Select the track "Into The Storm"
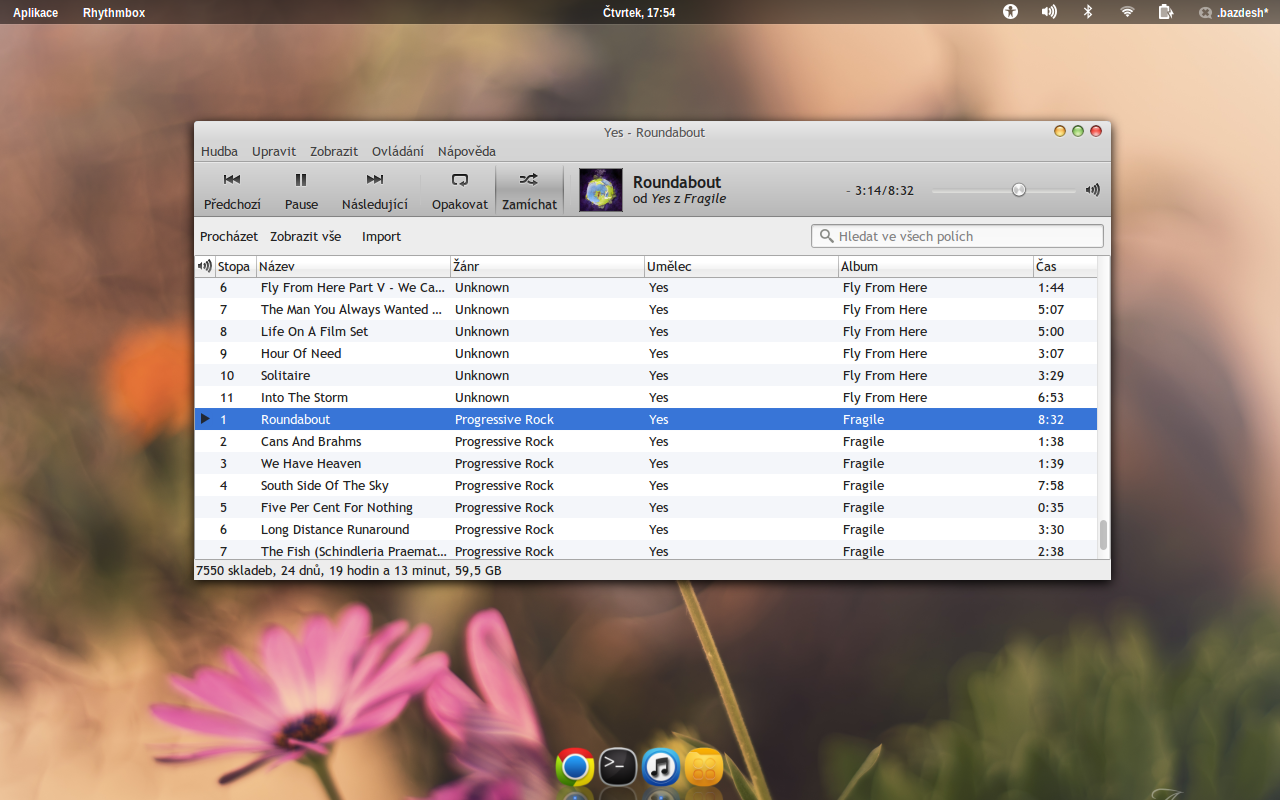 (x=646, y=398)
